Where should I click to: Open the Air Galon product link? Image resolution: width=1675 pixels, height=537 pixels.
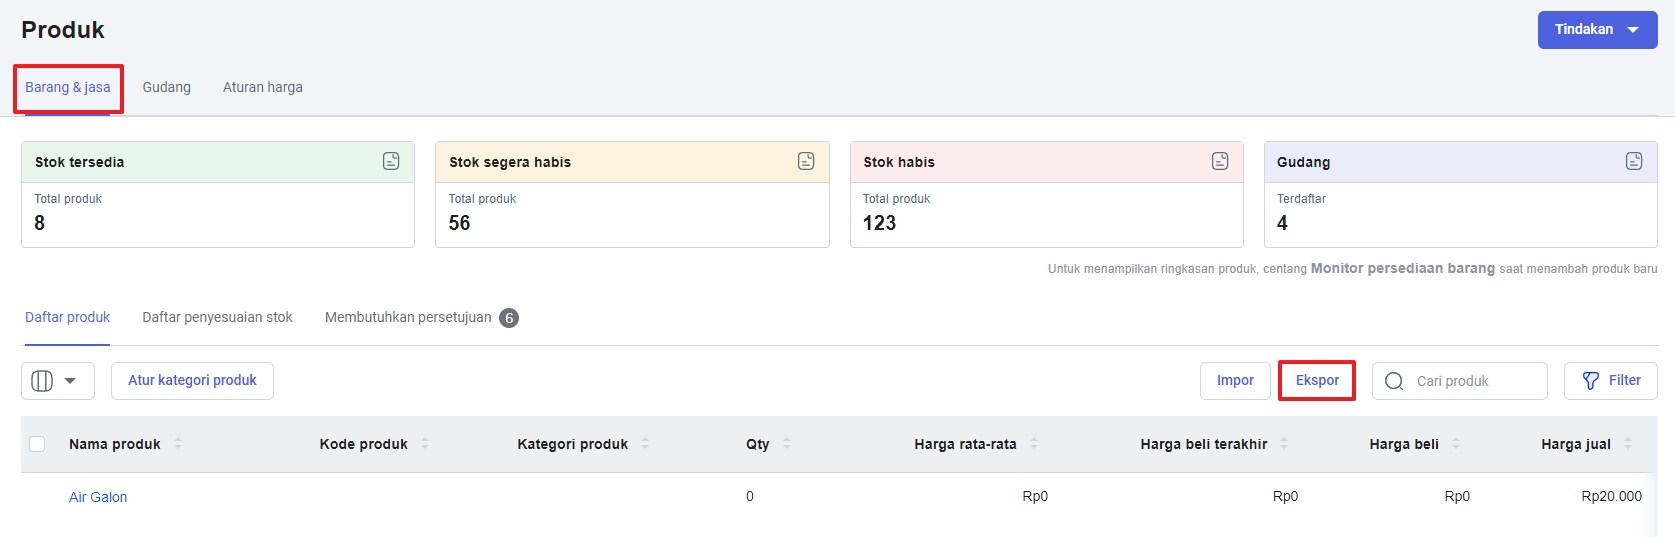pos(98,497)
